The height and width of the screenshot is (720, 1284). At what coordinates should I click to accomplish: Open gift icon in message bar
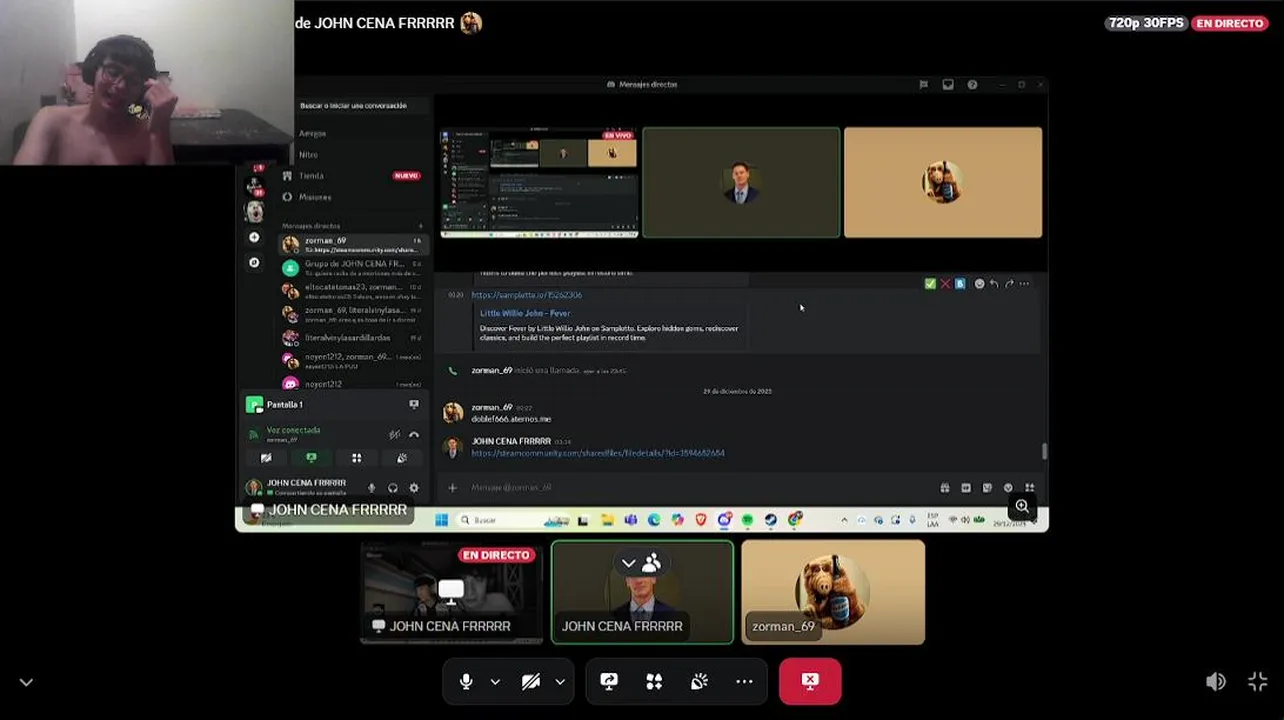click(x=945, y=488)
